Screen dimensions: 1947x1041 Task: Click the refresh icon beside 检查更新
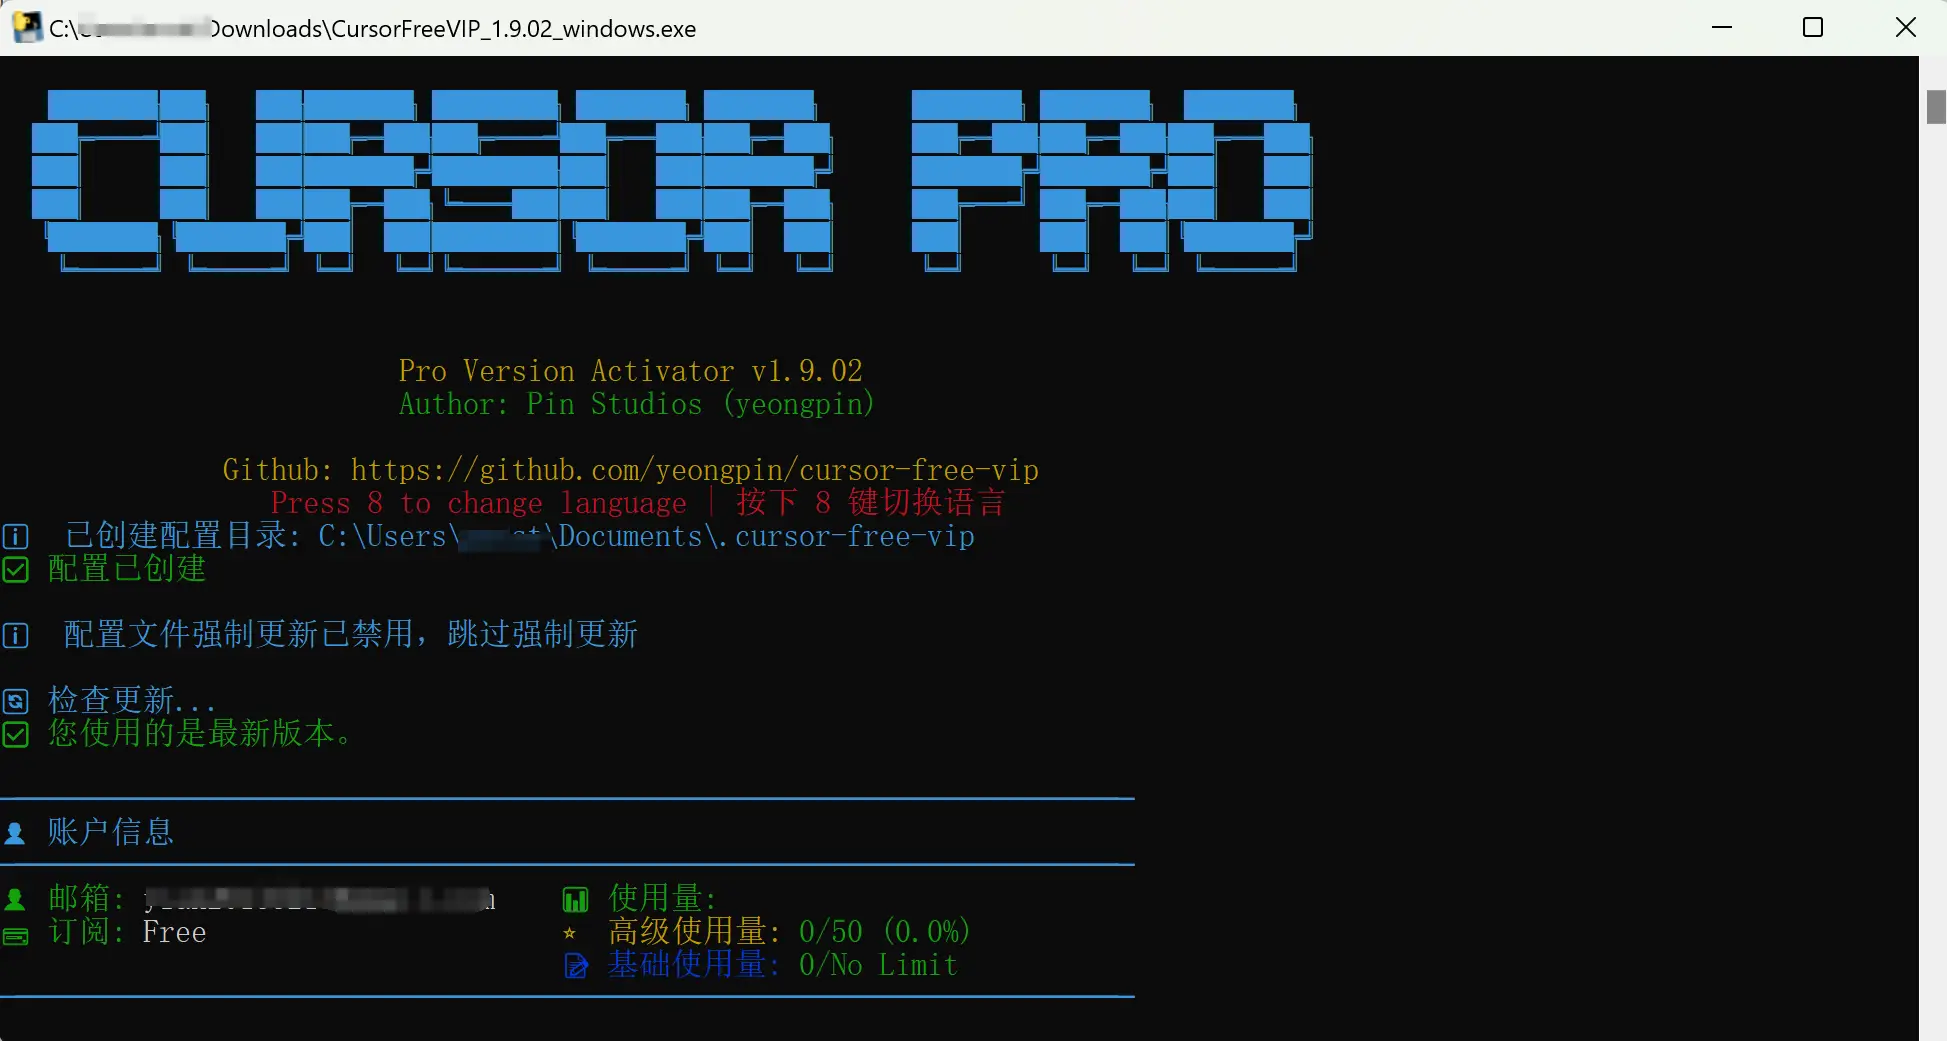coord(15,702)
